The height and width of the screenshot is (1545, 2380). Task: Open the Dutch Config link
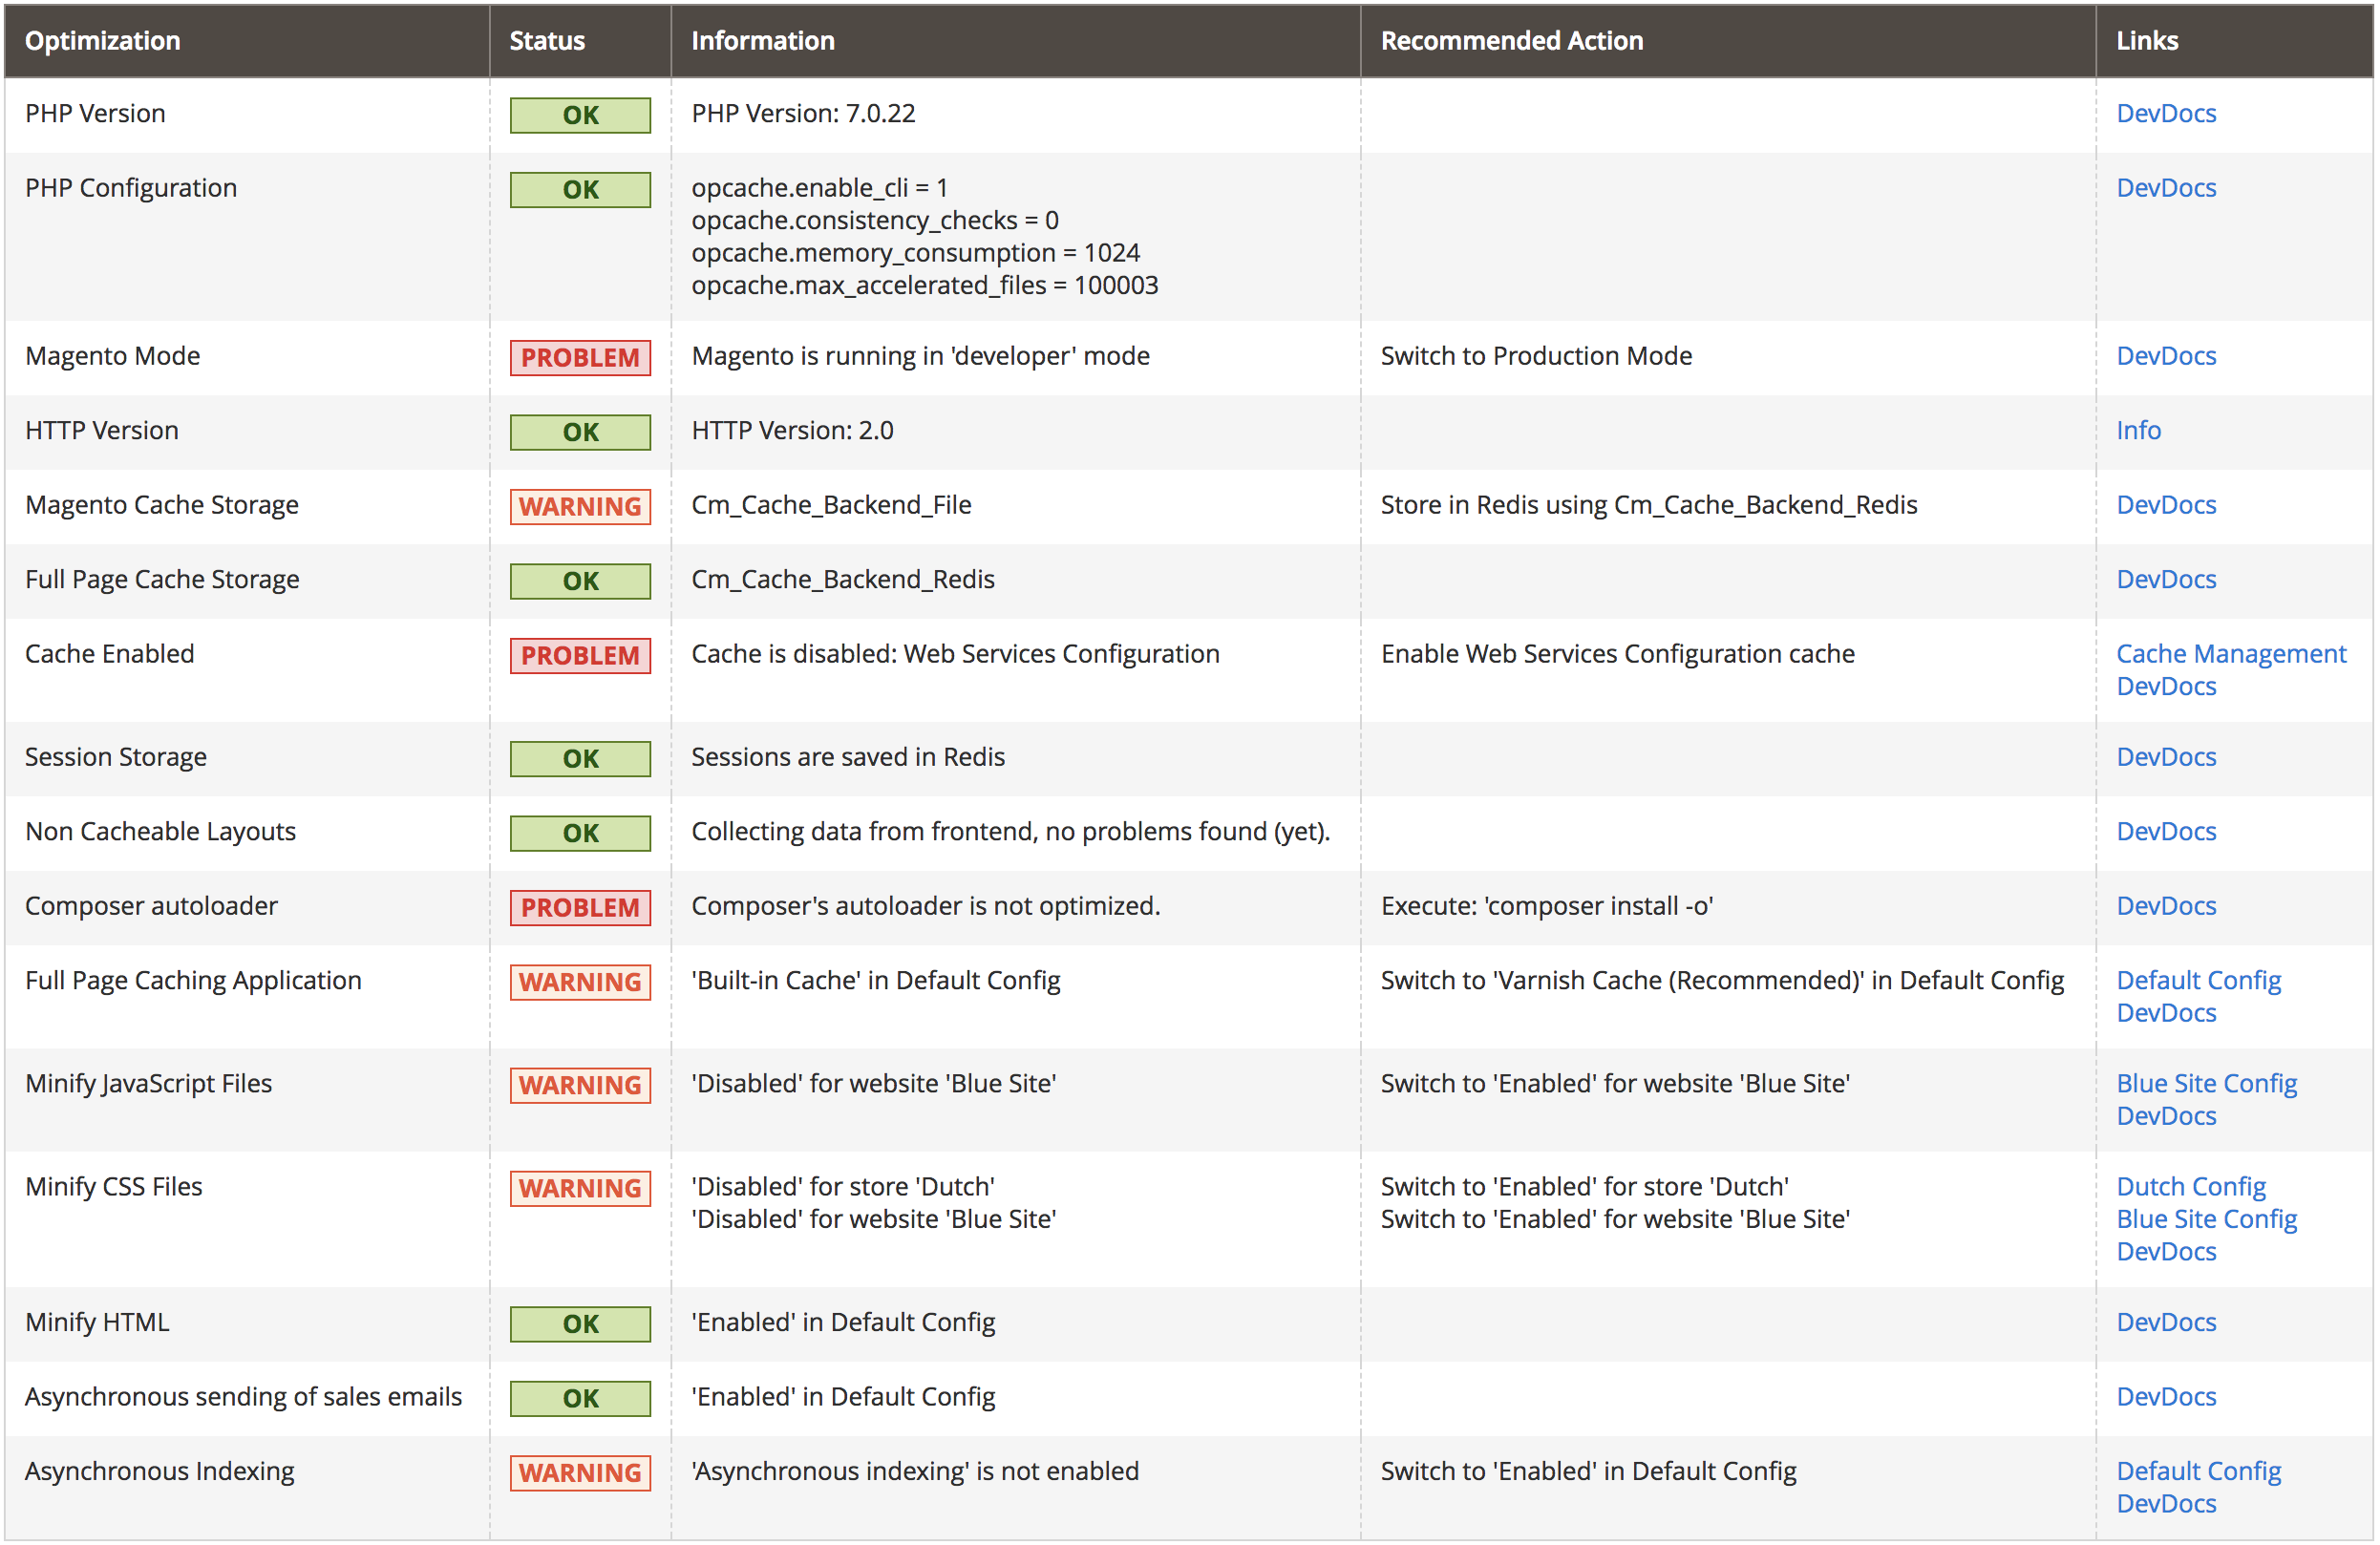click(2190, 1186)
